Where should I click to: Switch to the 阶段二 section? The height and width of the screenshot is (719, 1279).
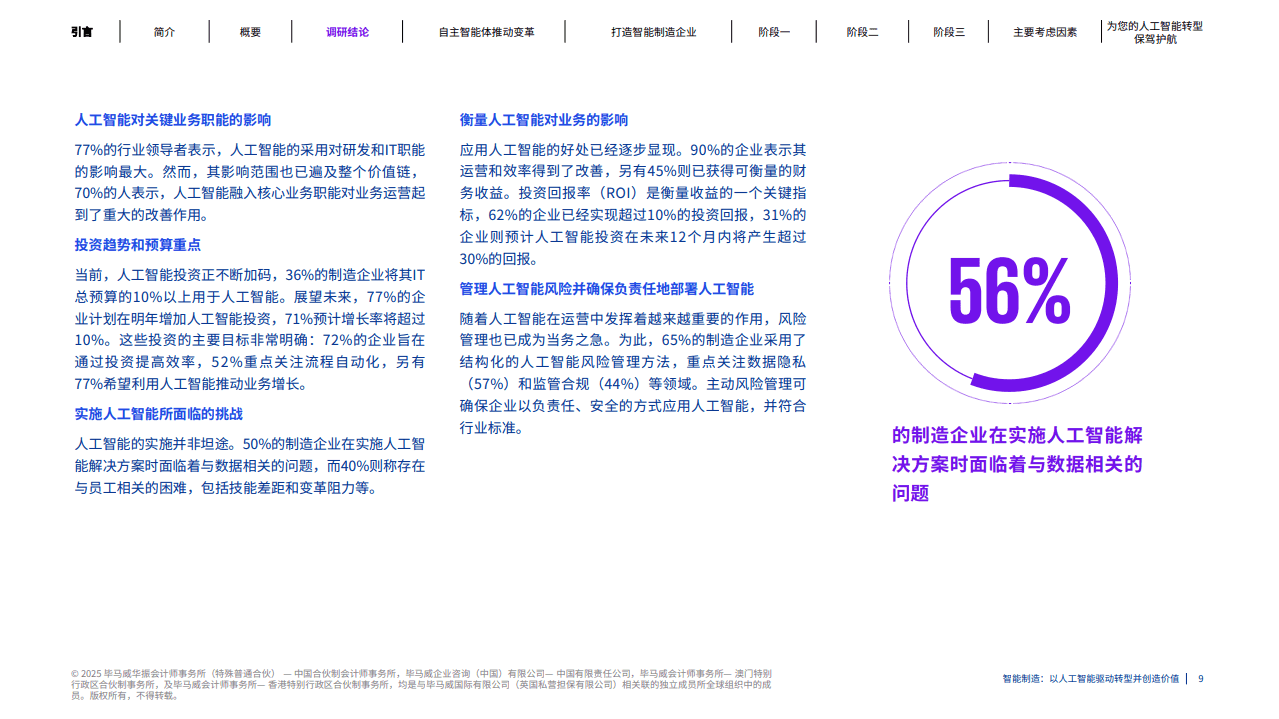coord(861,31)
